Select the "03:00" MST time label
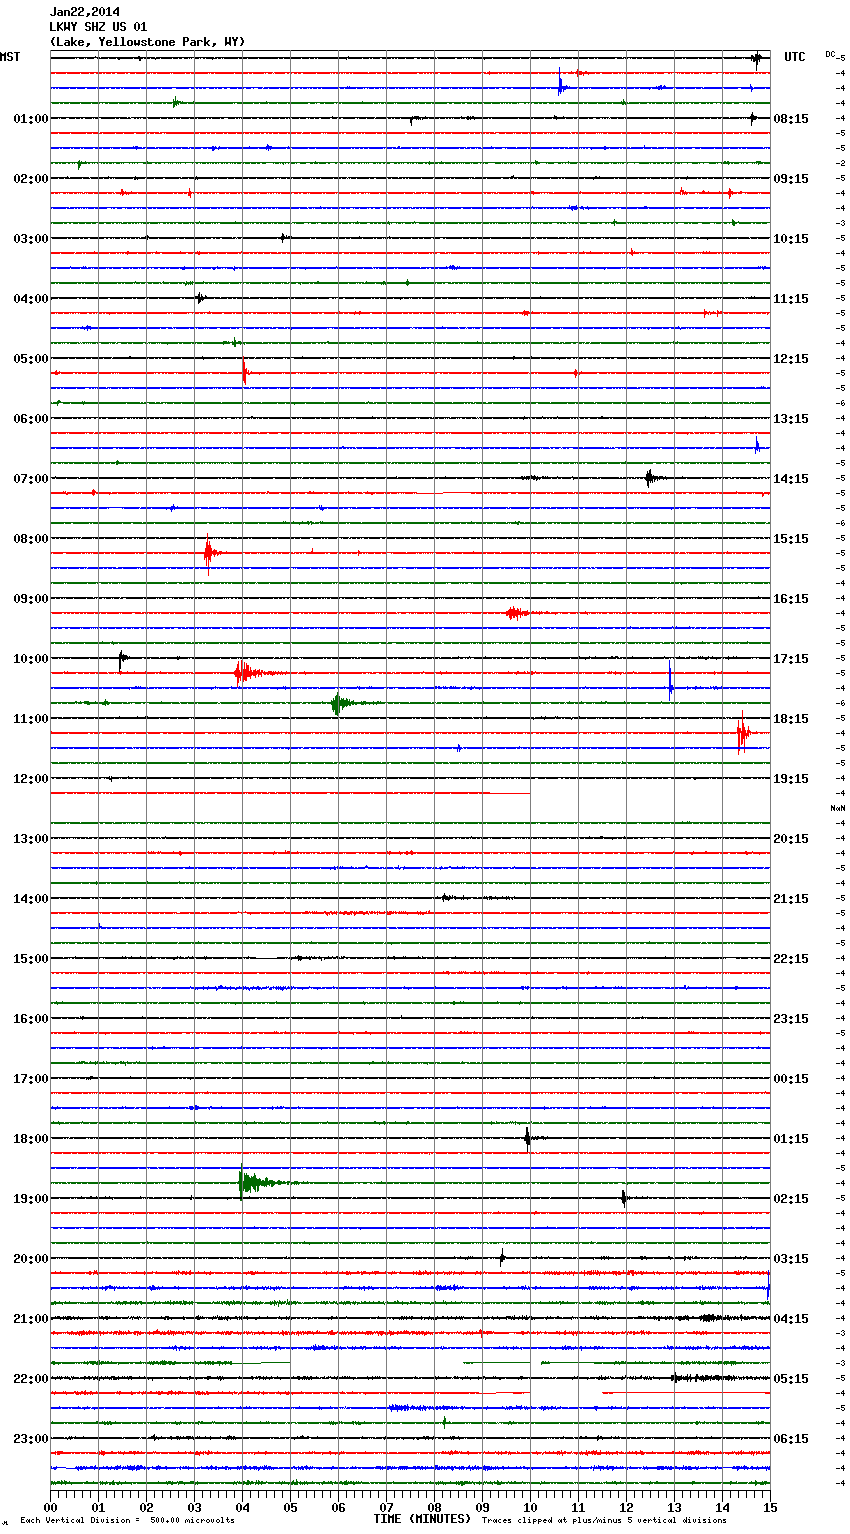850x1534 pixels. pyautogui.click(x=31, y=239)
